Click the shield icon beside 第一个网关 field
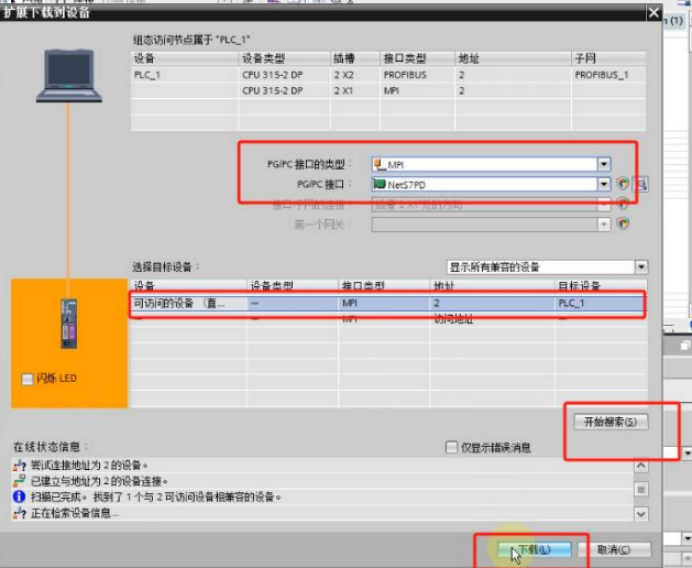The width and height of the screenshot is (692, 568). pyautogui.click(x=622, y=223)
